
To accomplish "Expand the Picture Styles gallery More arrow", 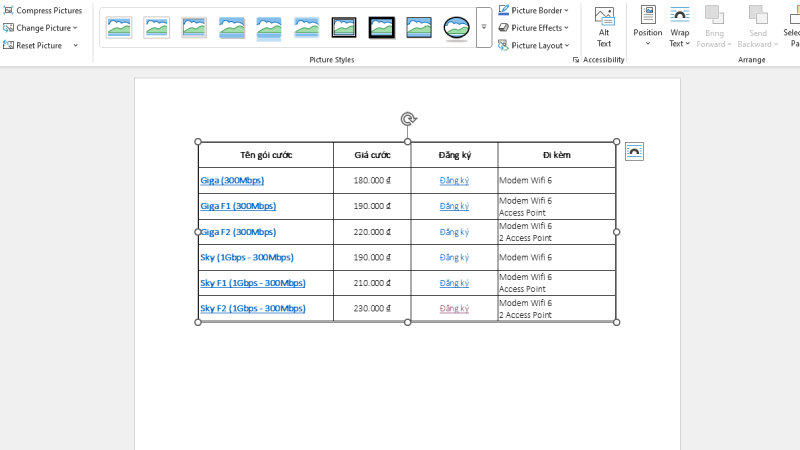I will [x=484, y=27].
